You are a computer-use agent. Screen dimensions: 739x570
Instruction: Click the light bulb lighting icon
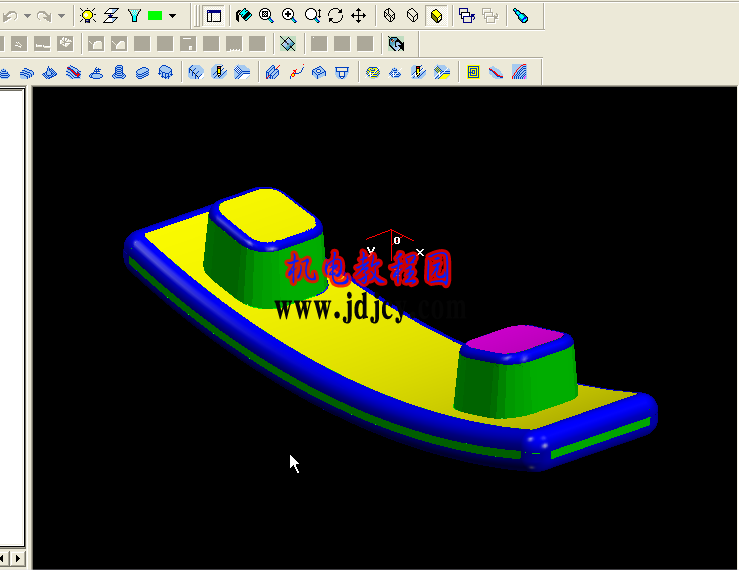pos(88,15)
